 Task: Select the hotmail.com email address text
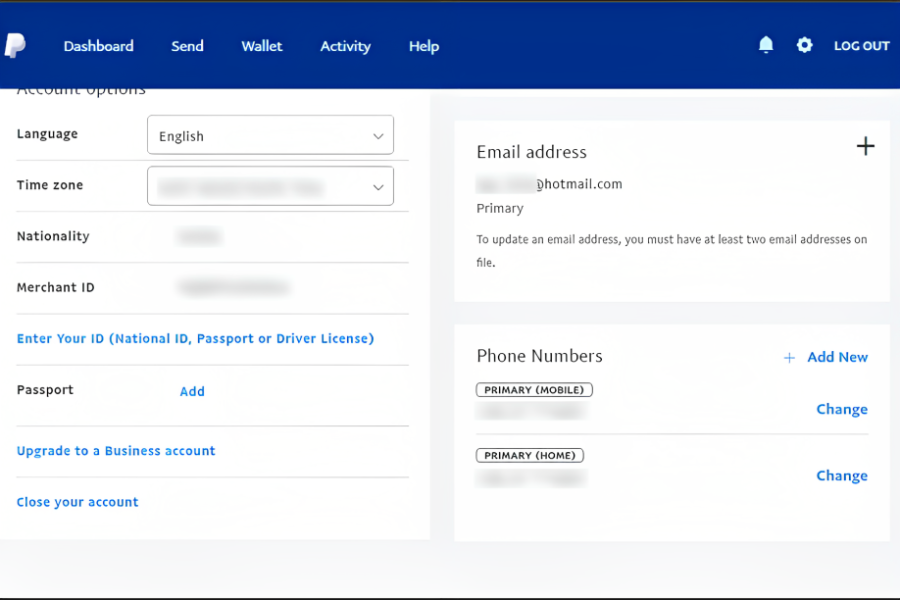coord(549,184)
